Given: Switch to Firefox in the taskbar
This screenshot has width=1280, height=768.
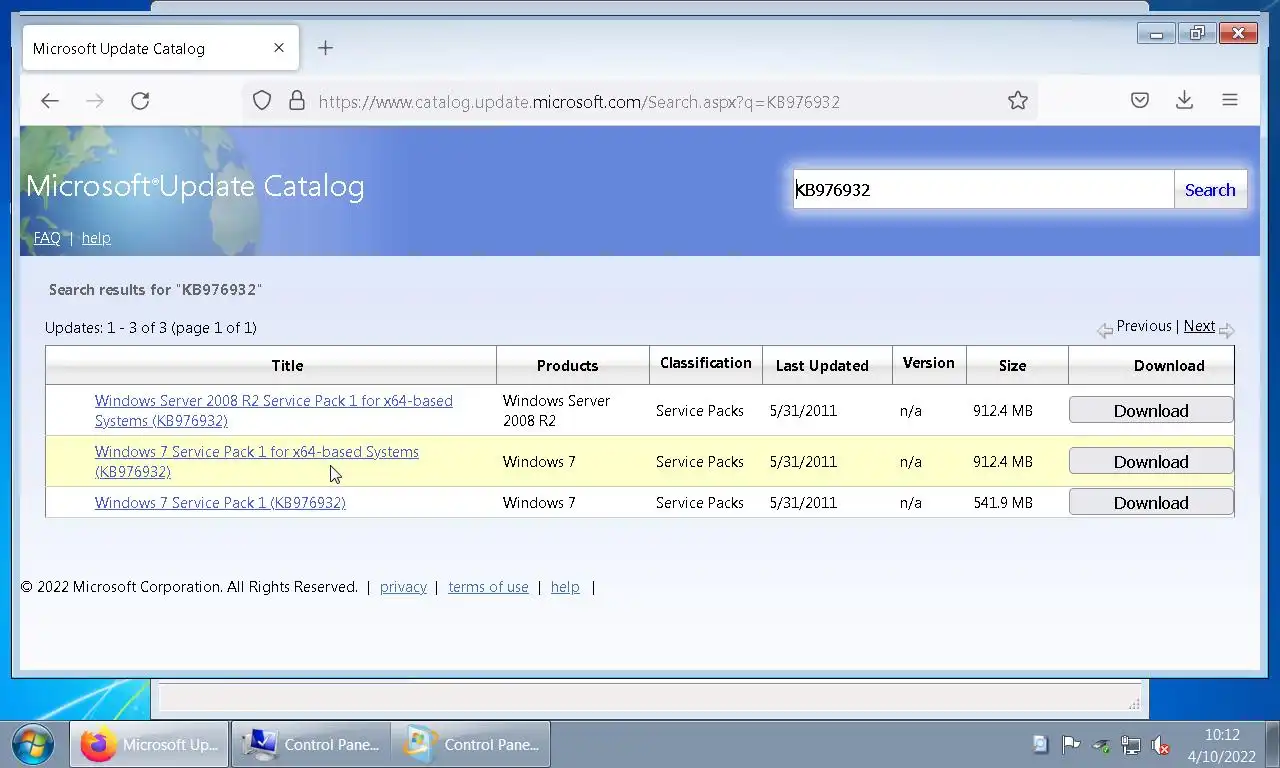Looking at the screenshot, I should click(x=149, y=744).
